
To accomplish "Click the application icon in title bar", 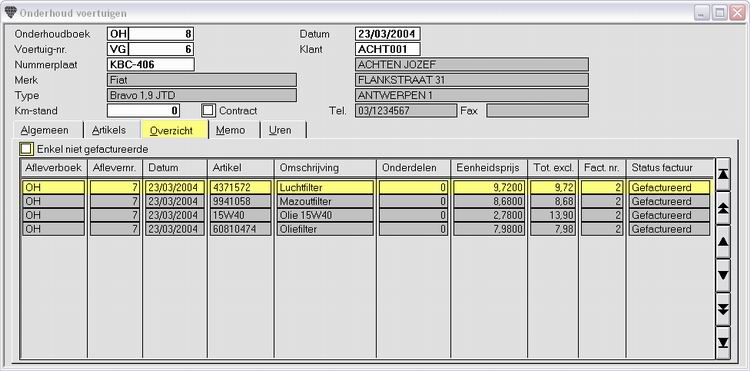I will pyautogui.click(x=10, y=12).
